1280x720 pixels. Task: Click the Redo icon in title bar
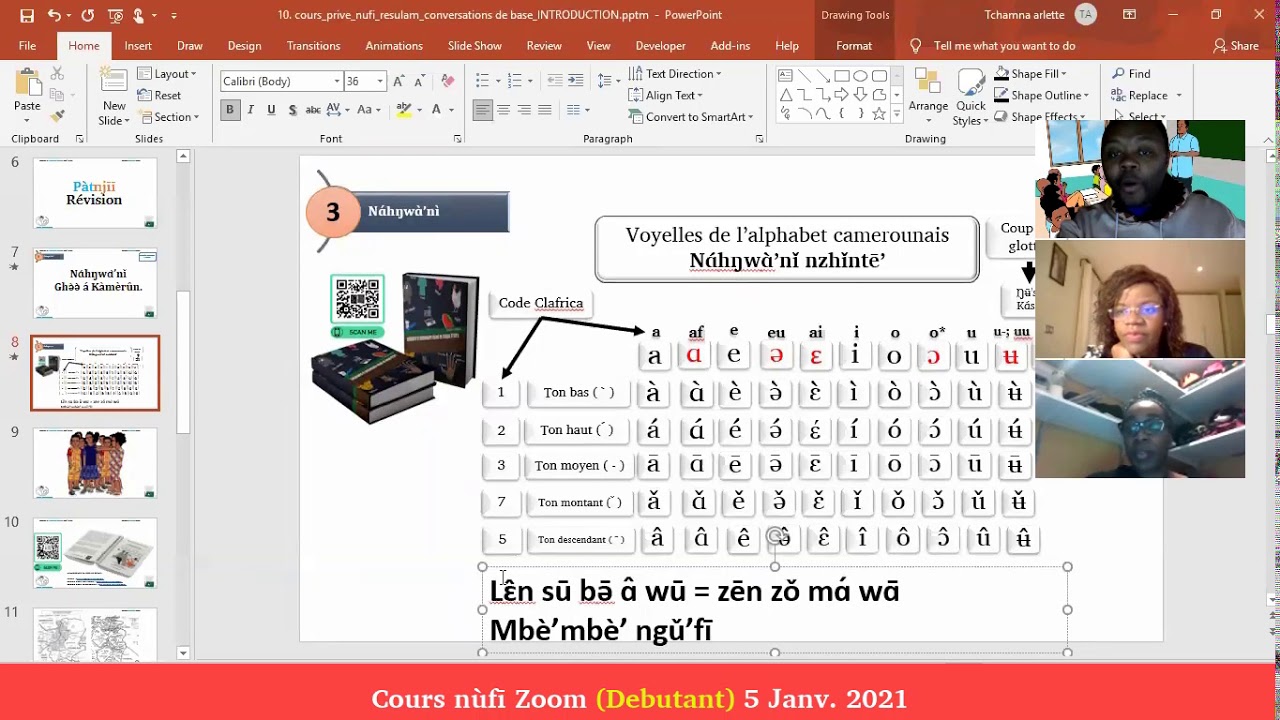click(x=87, y=15)
